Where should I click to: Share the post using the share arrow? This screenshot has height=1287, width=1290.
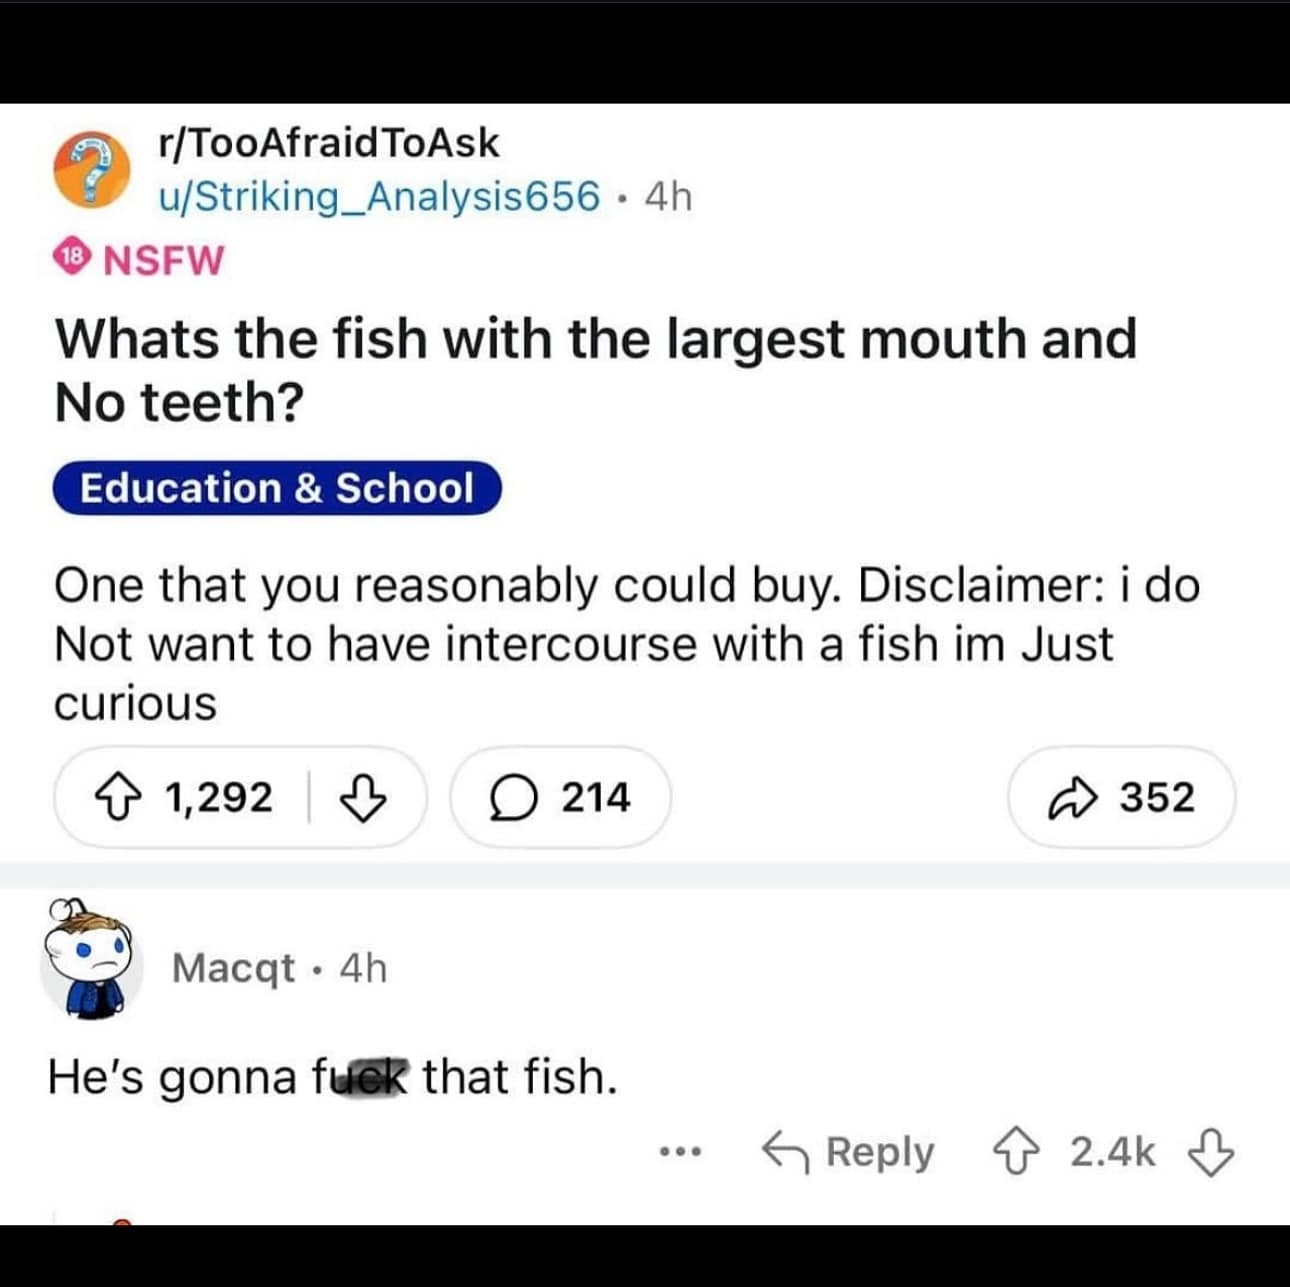click(1074, 797)
